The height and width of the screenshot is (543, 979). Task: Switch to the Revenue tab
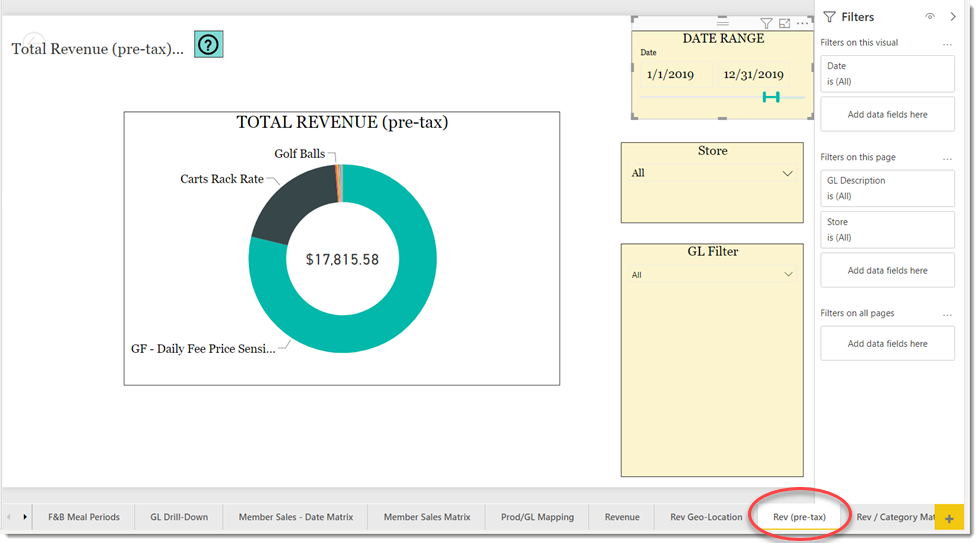[x=622, y=517]
